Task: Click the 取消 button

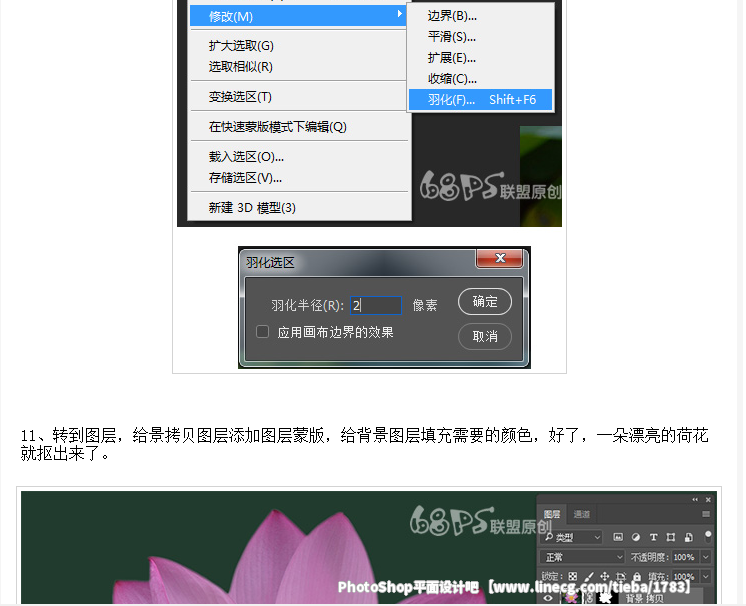Action: [485, 337]
